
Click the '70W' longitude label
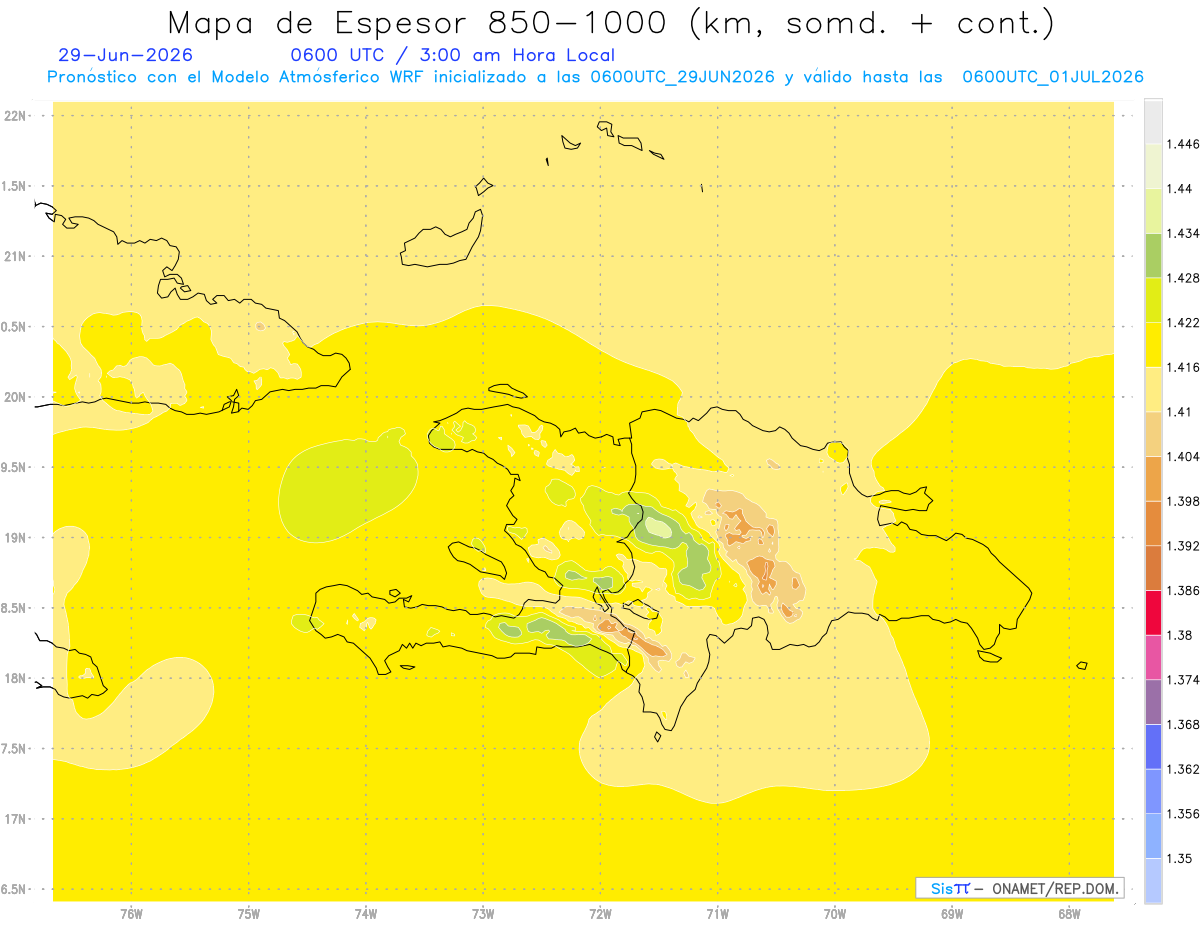point(834,913)
